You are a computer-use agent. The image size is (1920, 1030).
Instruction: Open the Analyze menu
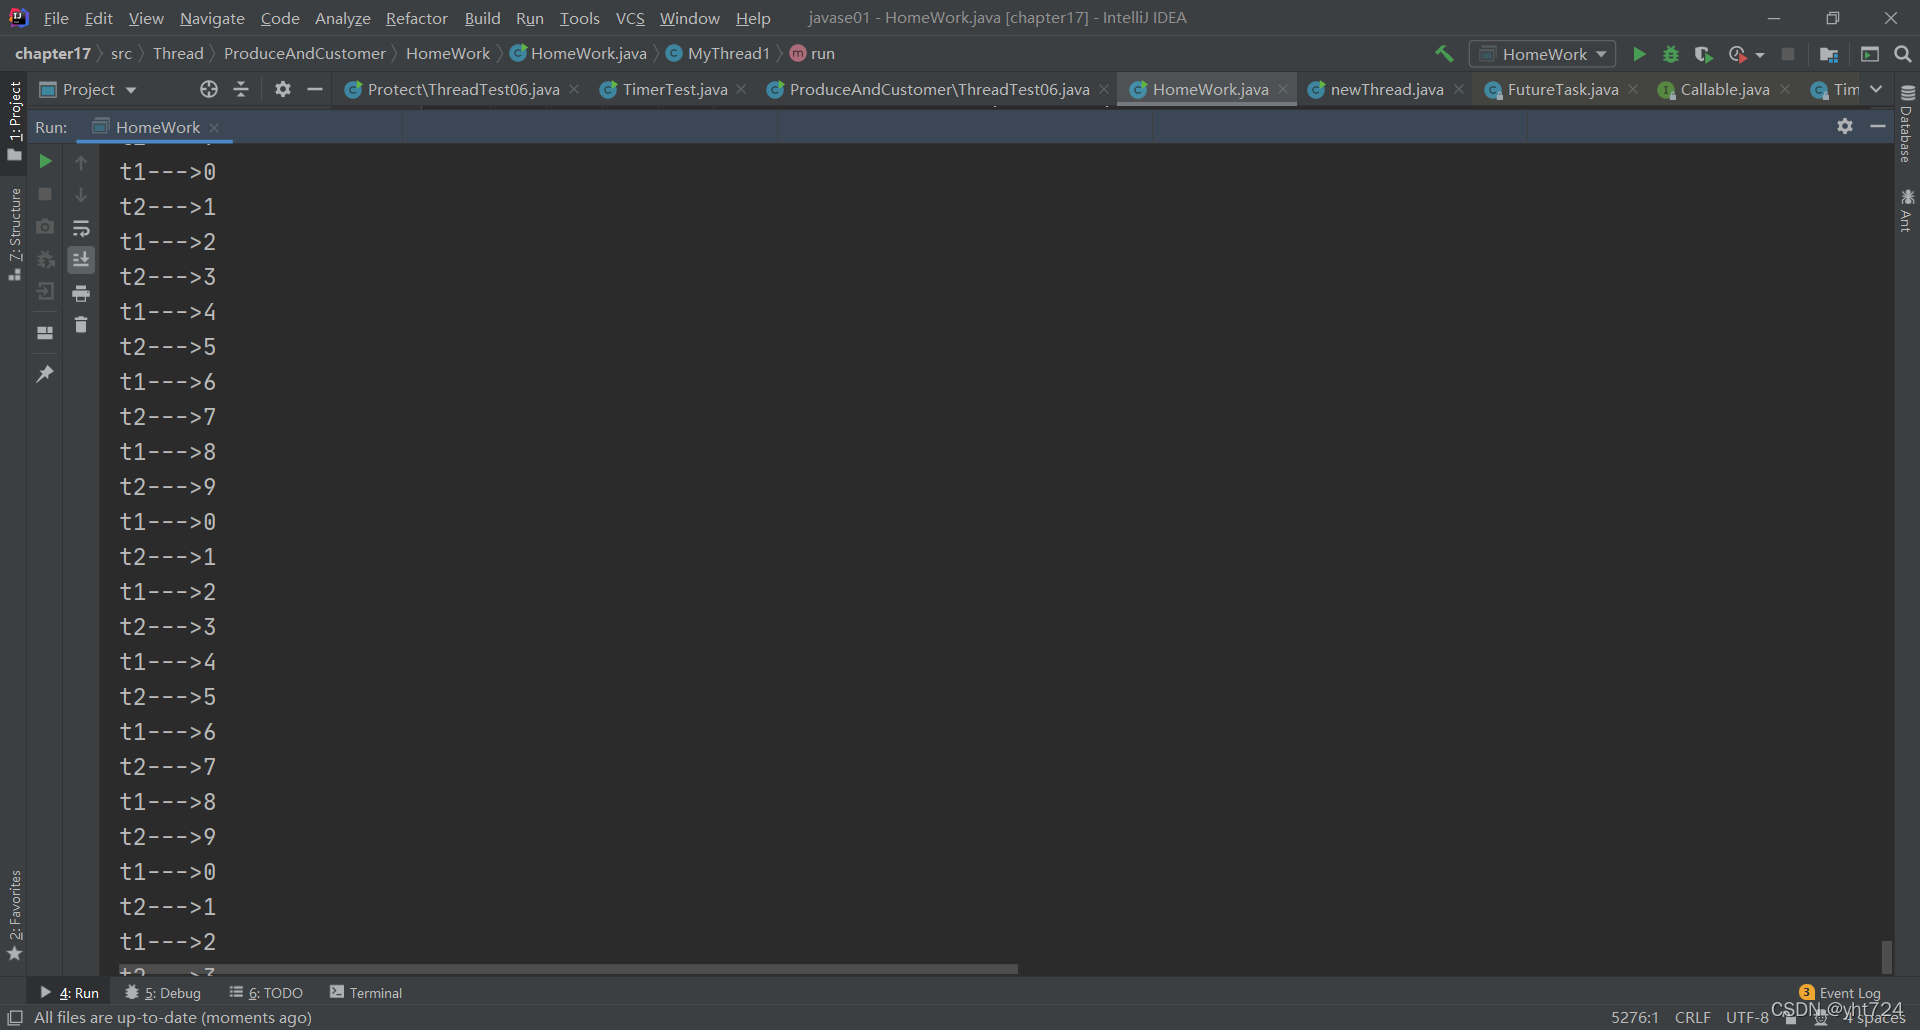click(x=342, y=18)
